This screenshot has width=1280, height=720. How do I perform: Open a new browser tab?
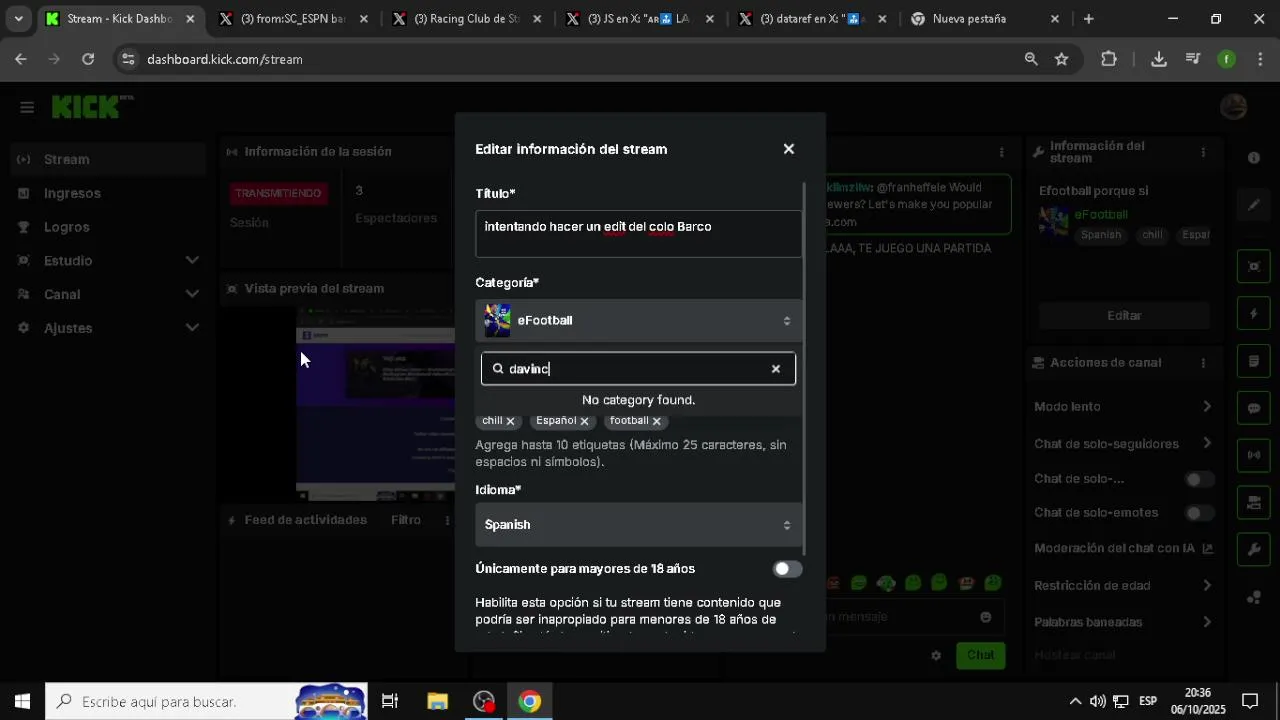(x=1089, y=19)
